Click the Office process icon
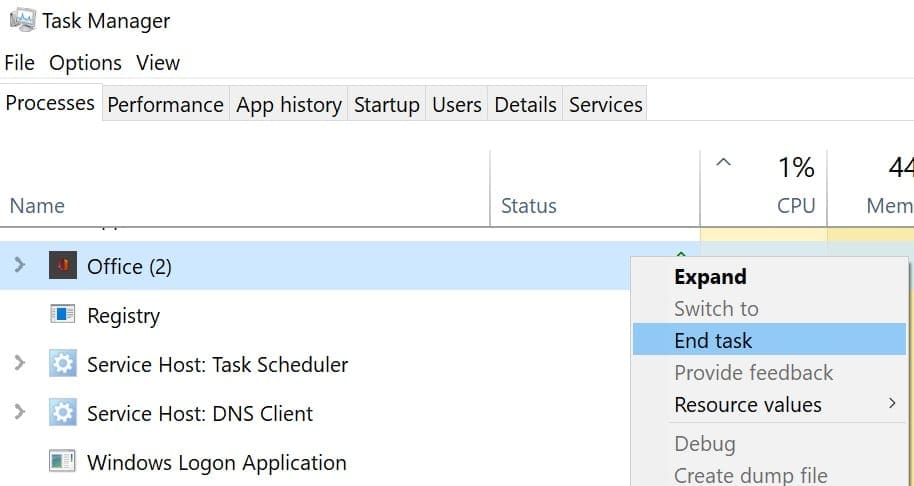The height and width of the screenshot is (486, 914). (x=63, y=266)
